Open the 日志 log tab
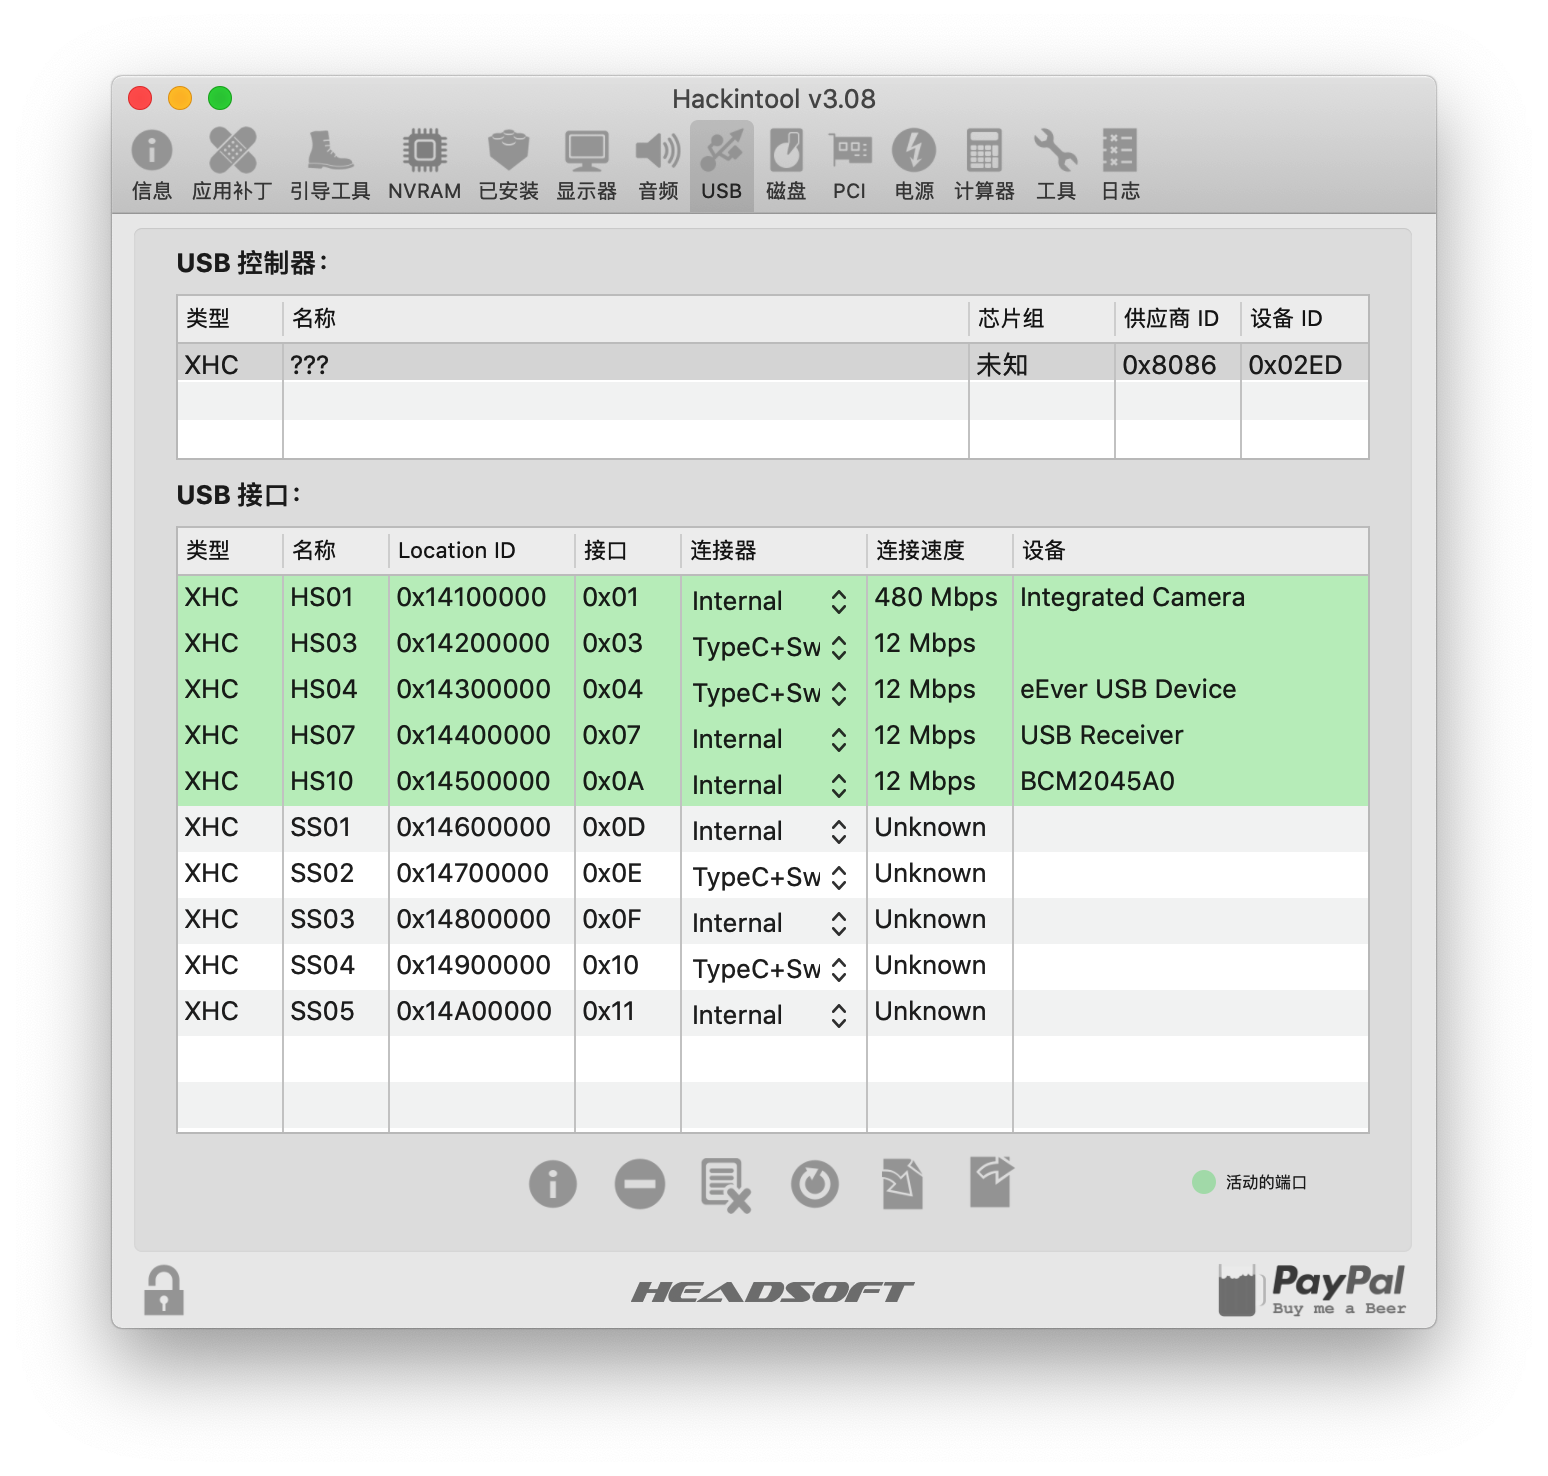1548x1476 pixels. pos(1120,165)
